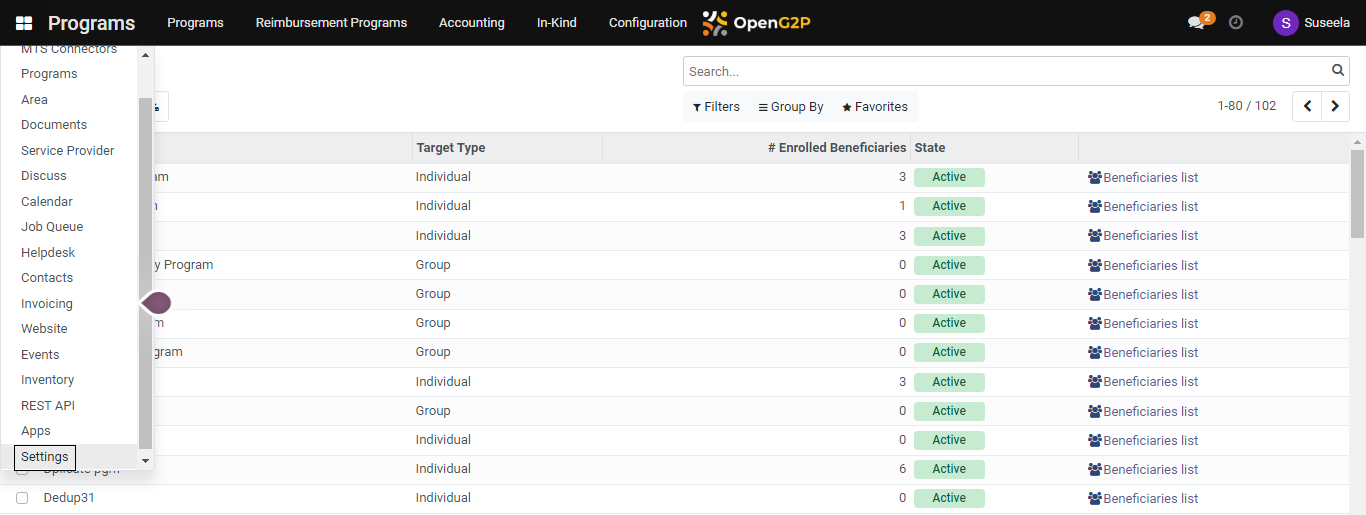Go to the previous page arrow
This screenshot has width=1366, height=515.
pyautogui.click(x=1307, y=106)
